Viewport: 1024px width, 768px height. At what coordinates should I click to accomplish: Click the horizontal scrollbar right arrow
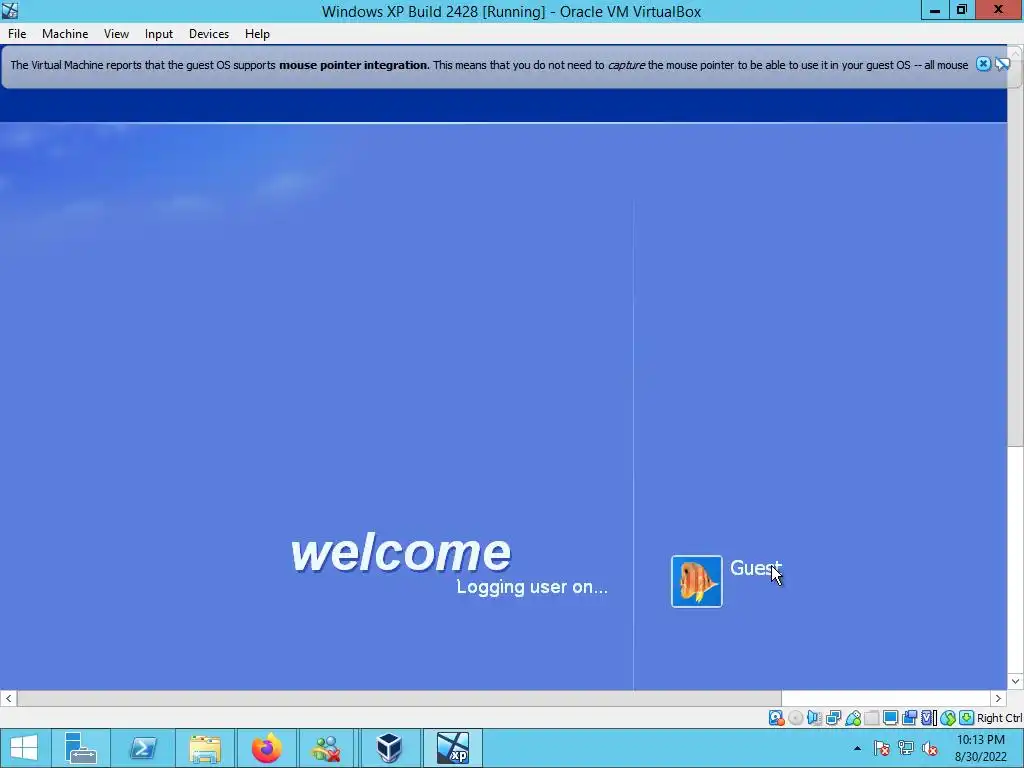point(998,698)
